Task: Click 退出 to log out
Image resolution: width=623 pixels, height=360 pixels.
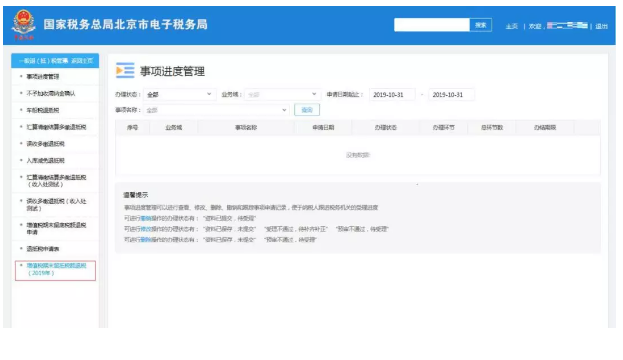Action: point(602,26)
